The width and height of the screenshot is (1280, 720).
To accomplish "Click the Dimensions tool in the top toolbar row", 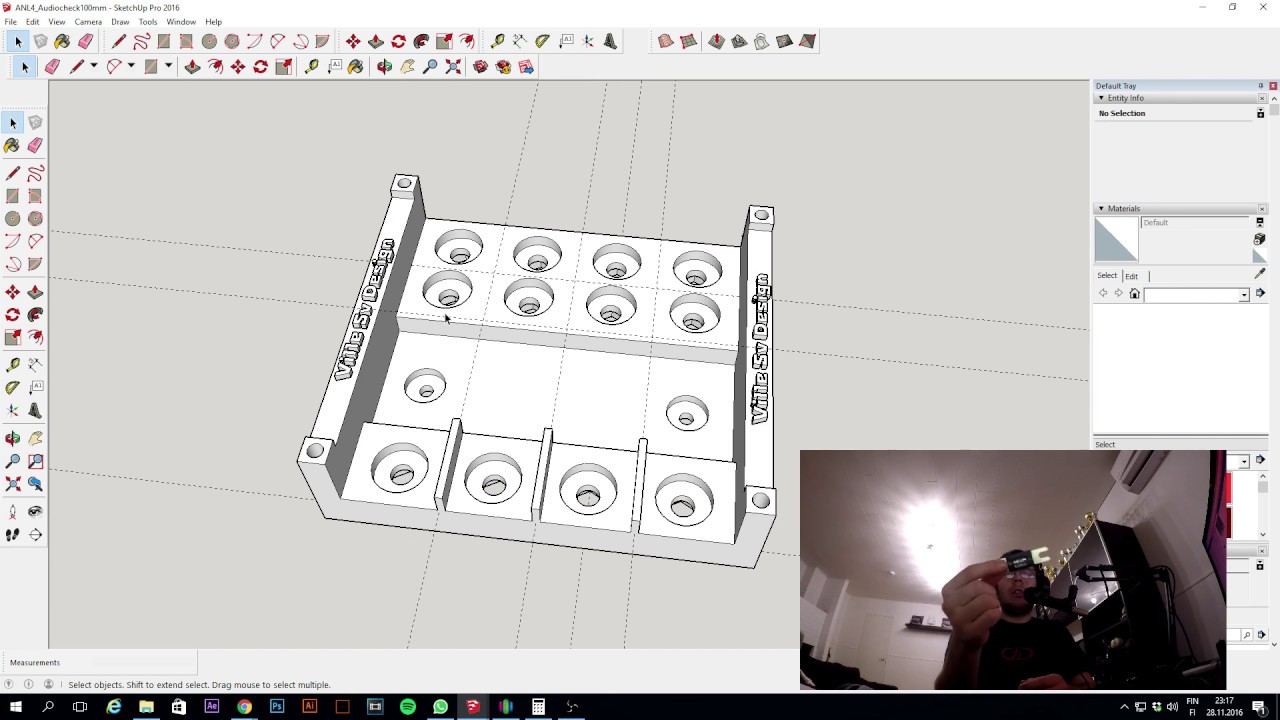I will [x=519, y=41].
